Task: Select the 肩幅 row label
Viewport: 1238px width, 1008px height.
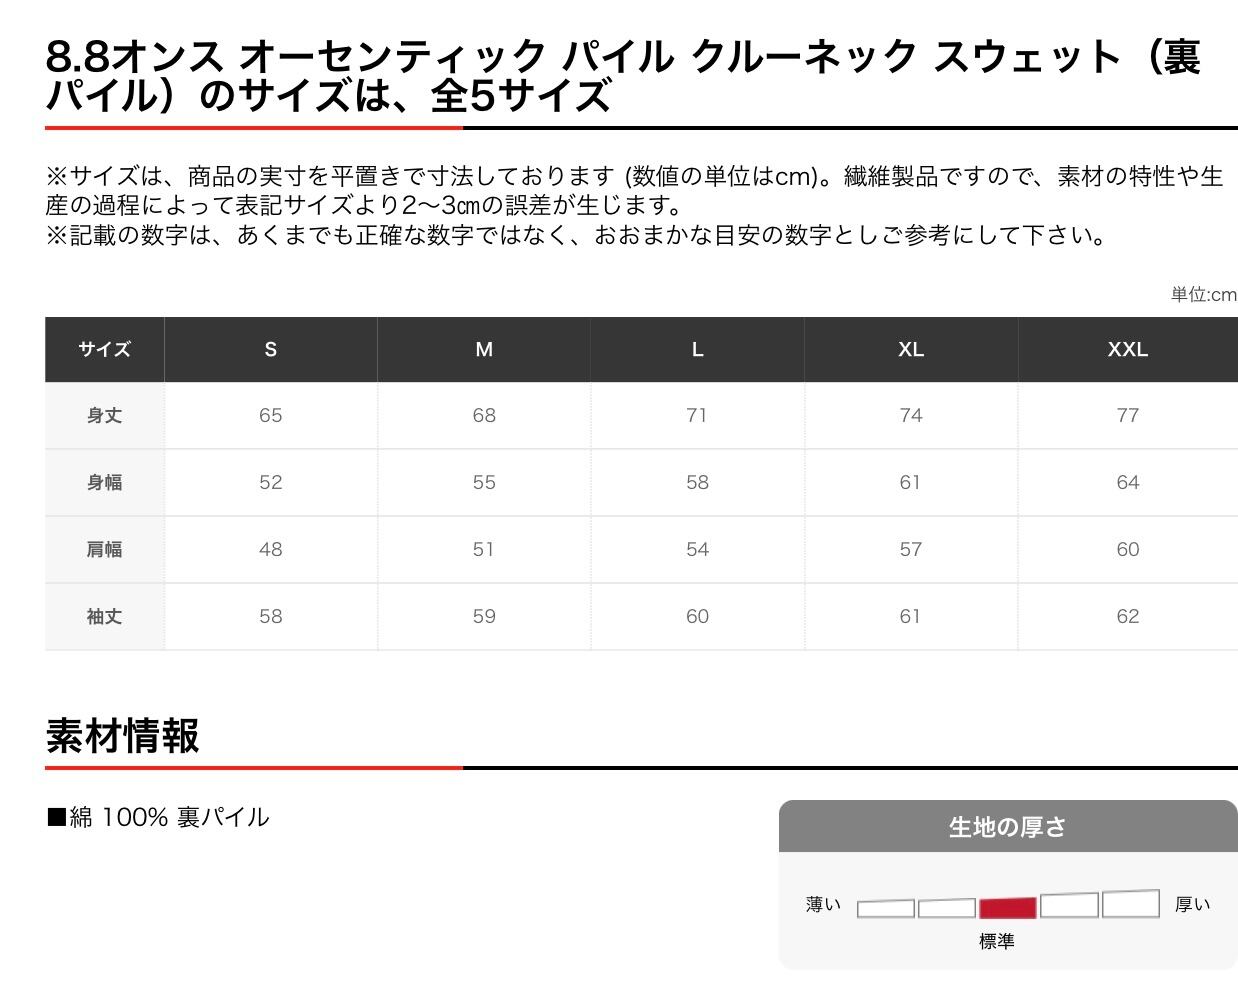Action: (x=104, y=549)
